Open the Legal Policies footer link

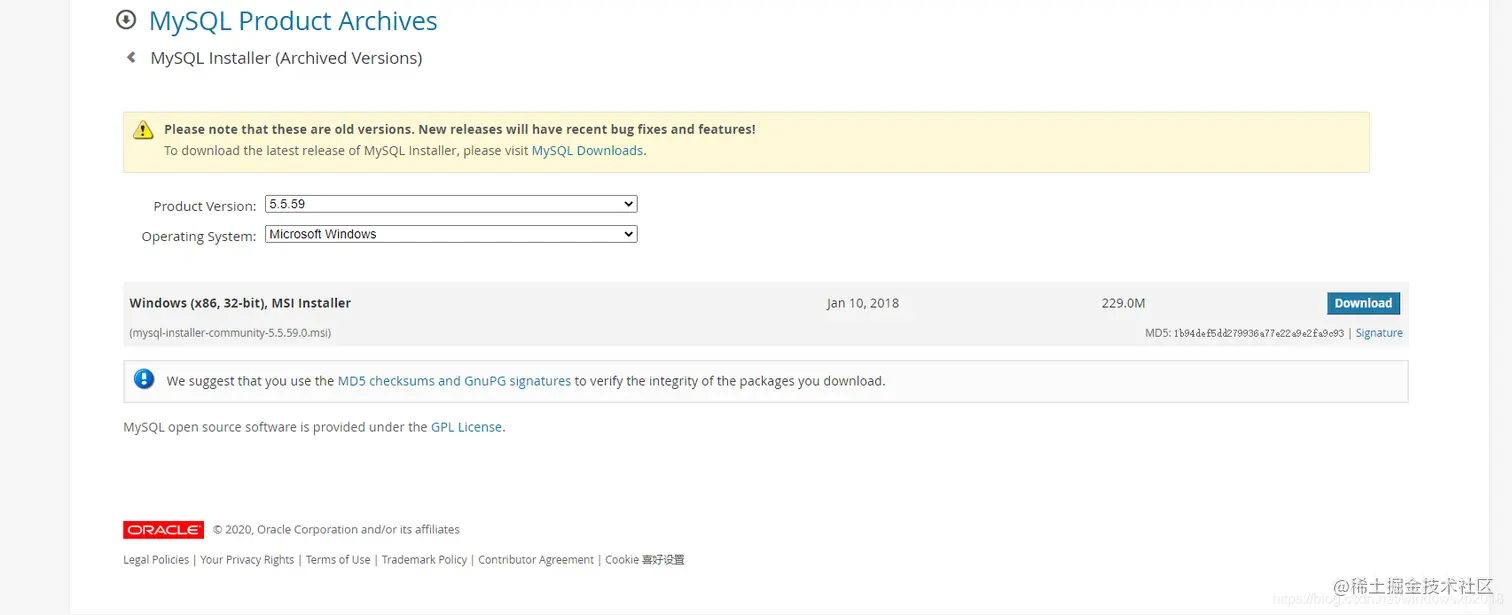click(156, 560)
